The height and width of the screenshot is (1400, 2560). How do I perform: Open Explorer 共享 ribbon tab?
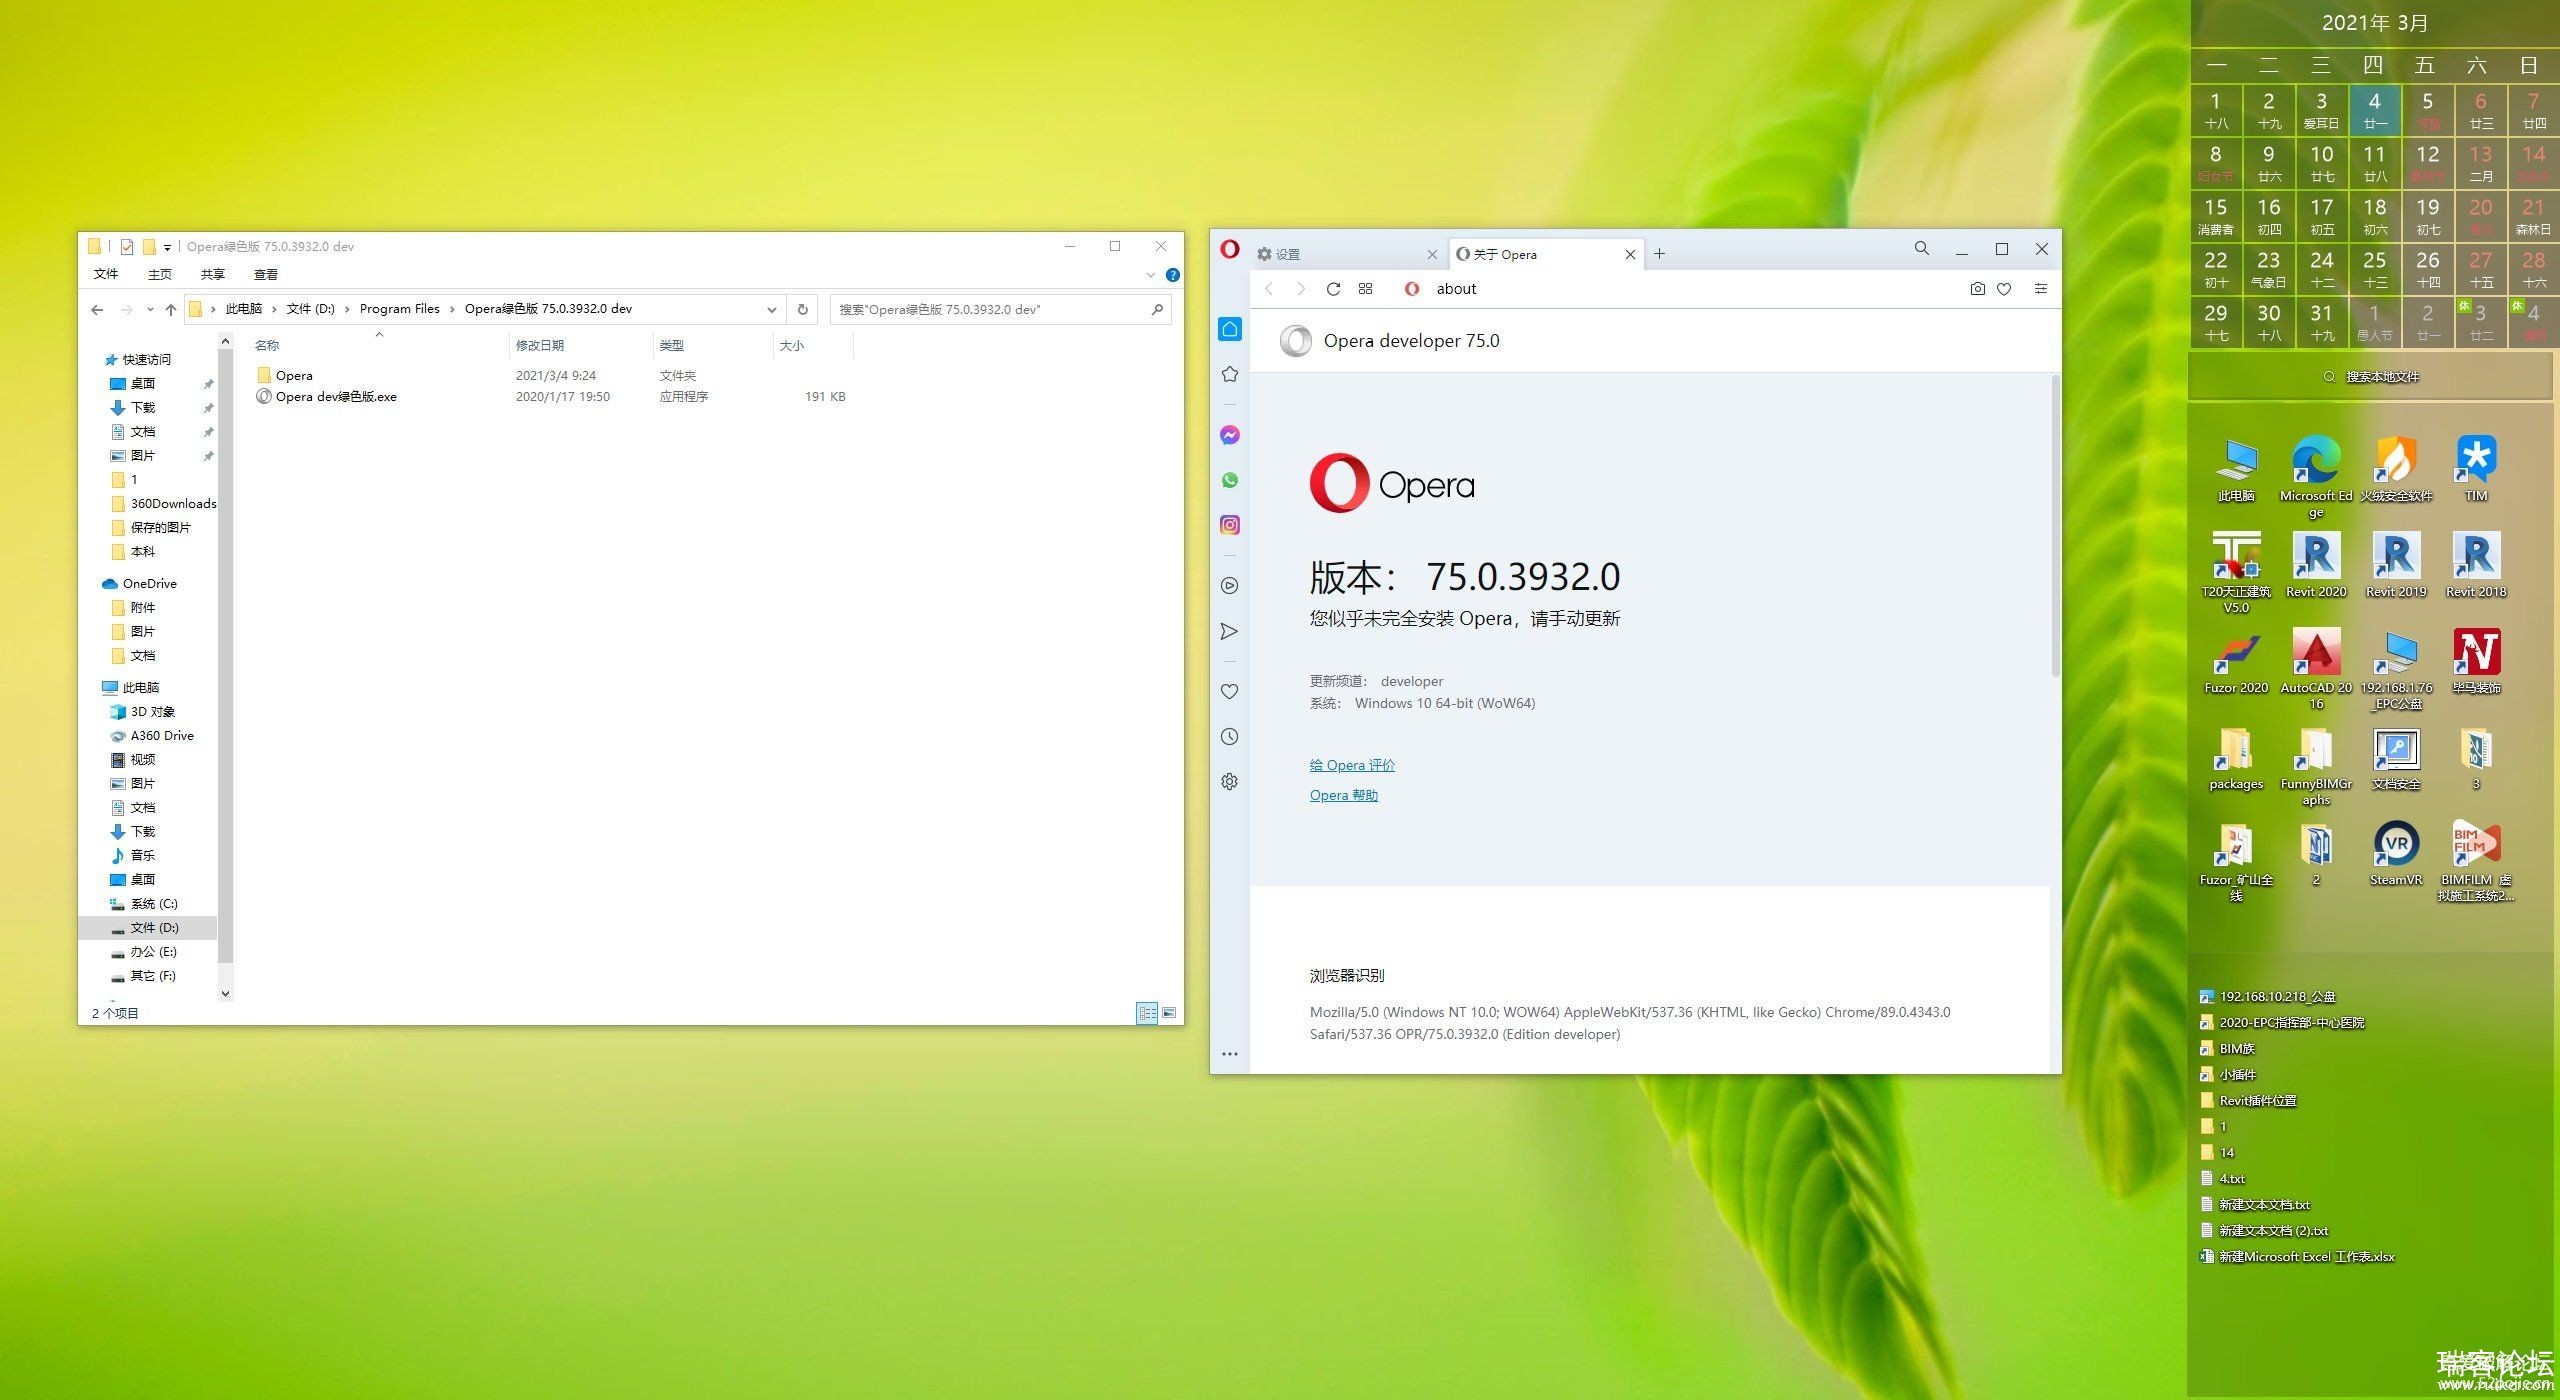[x=212, y=274]
